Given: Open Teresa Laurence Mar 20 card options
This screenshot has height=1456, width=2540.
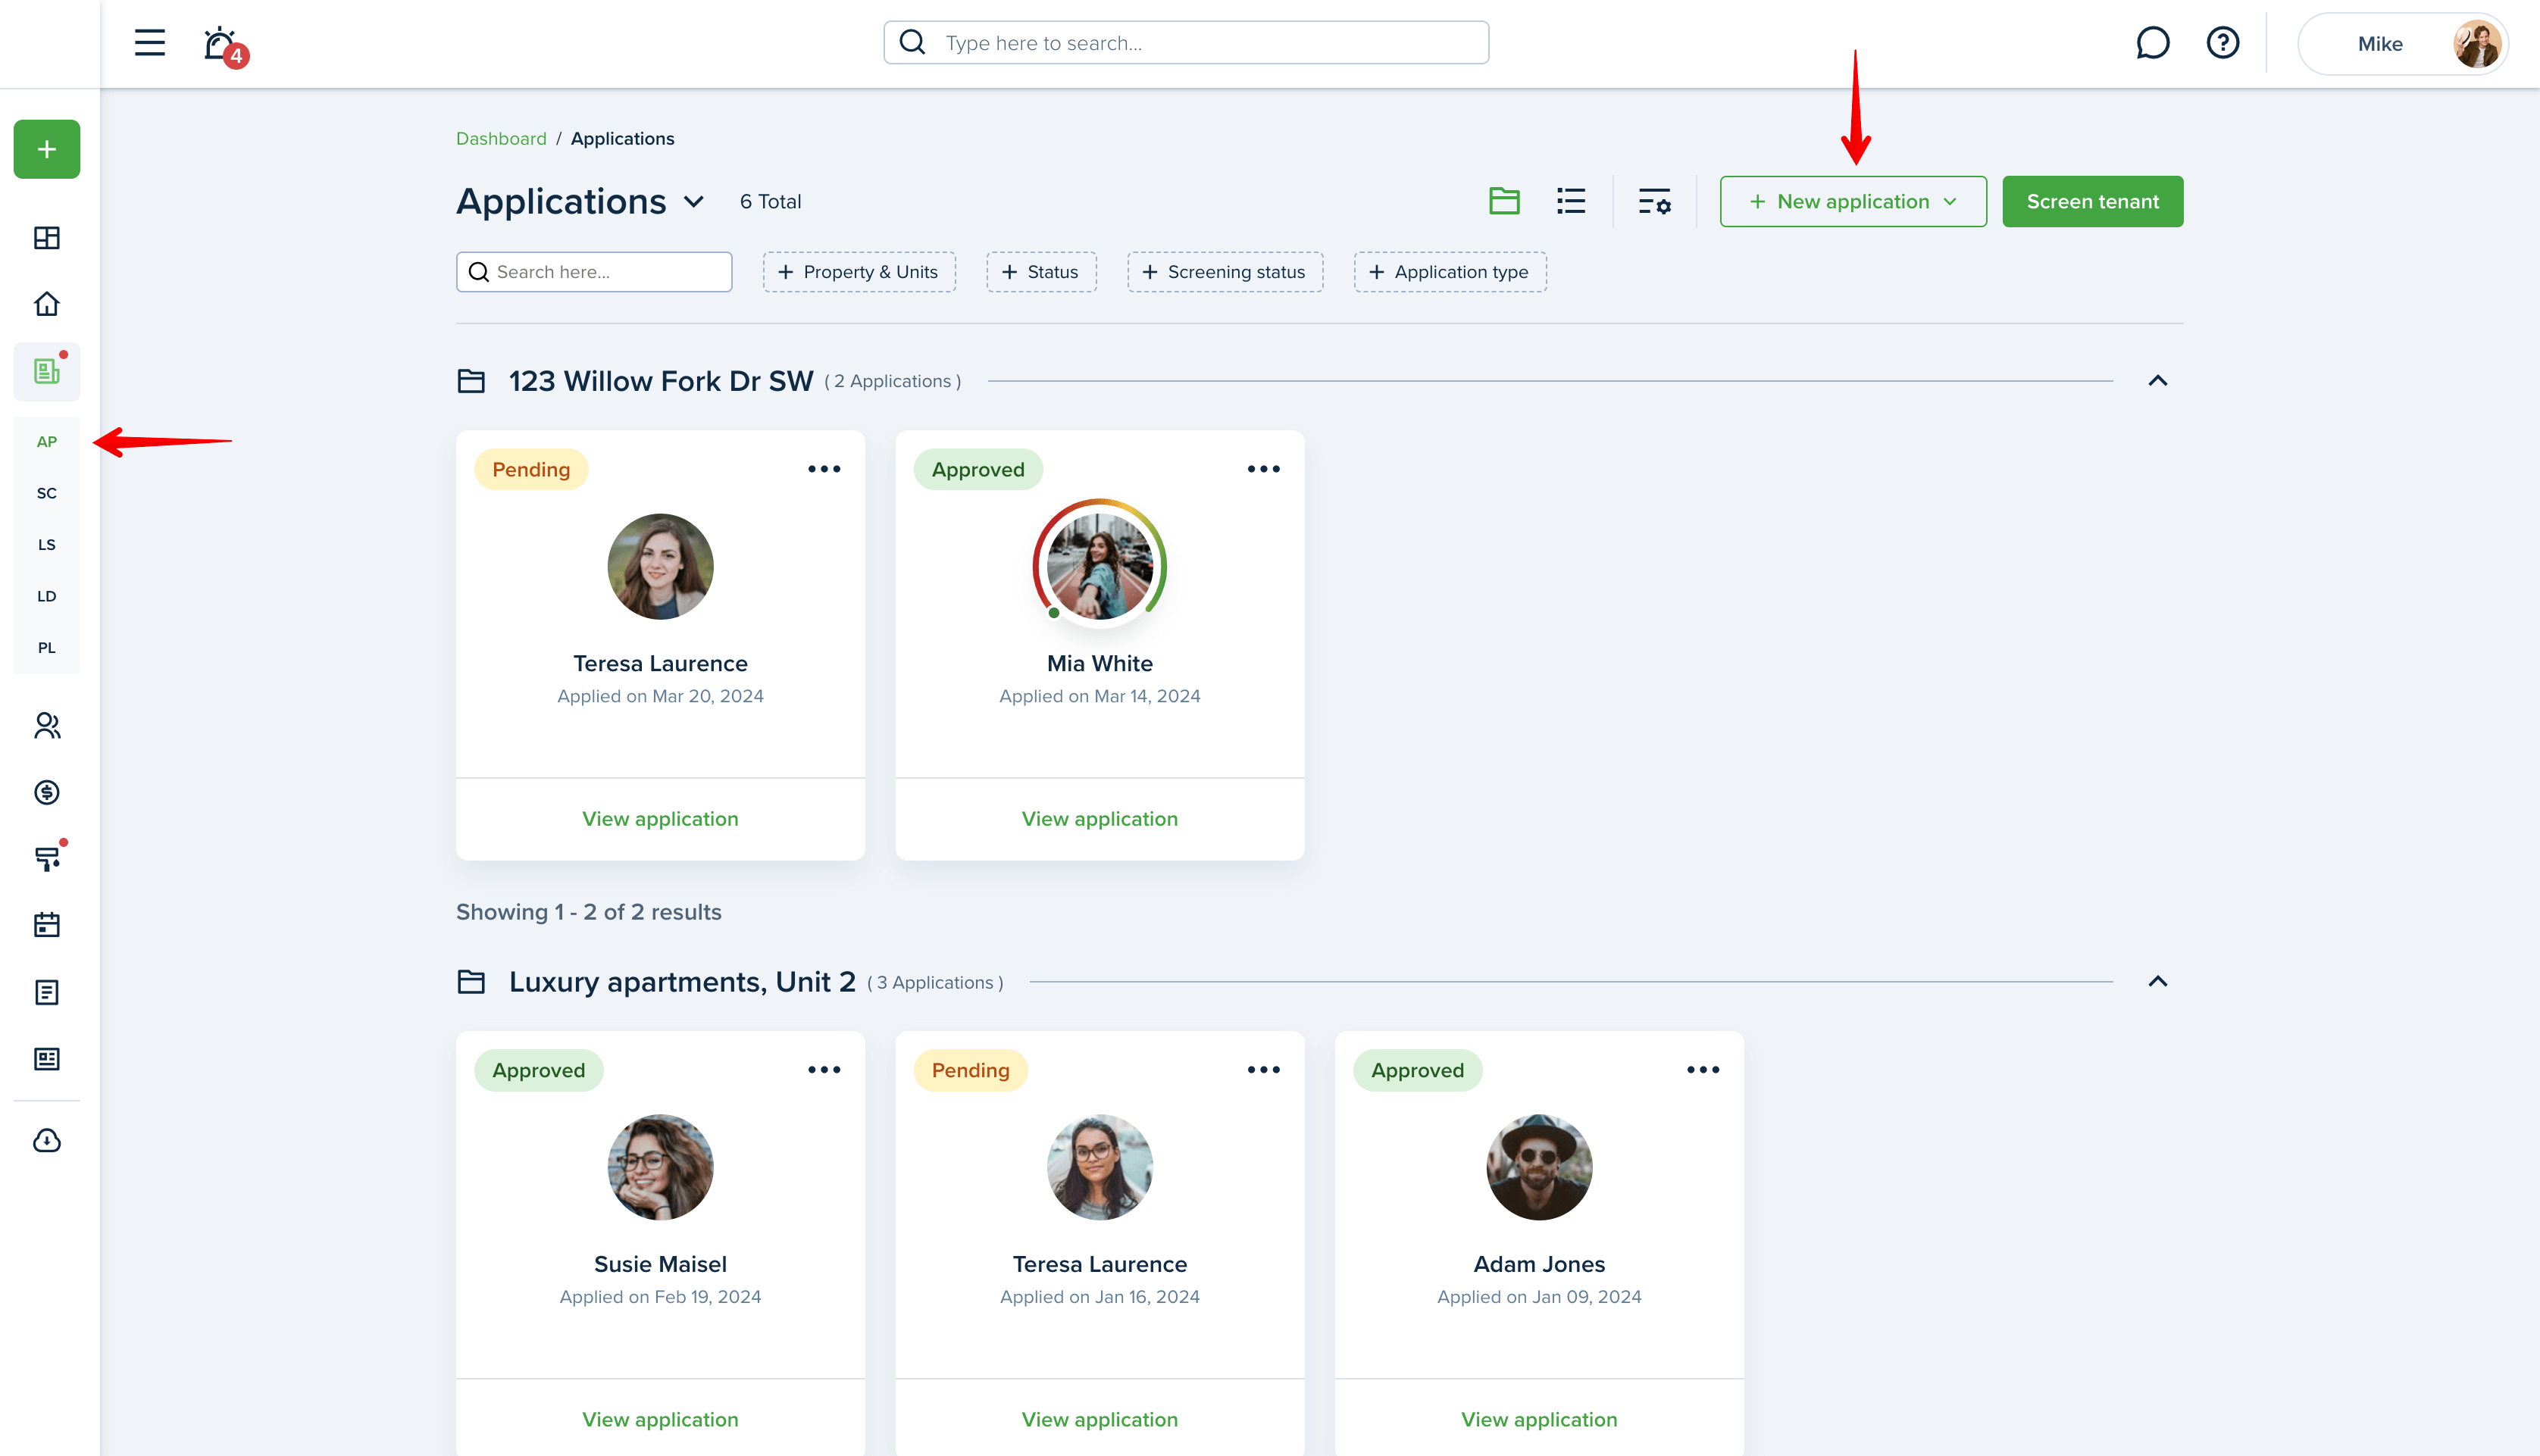Looking at the screenshot, I should pyautogui.click(x=824, y=469).
